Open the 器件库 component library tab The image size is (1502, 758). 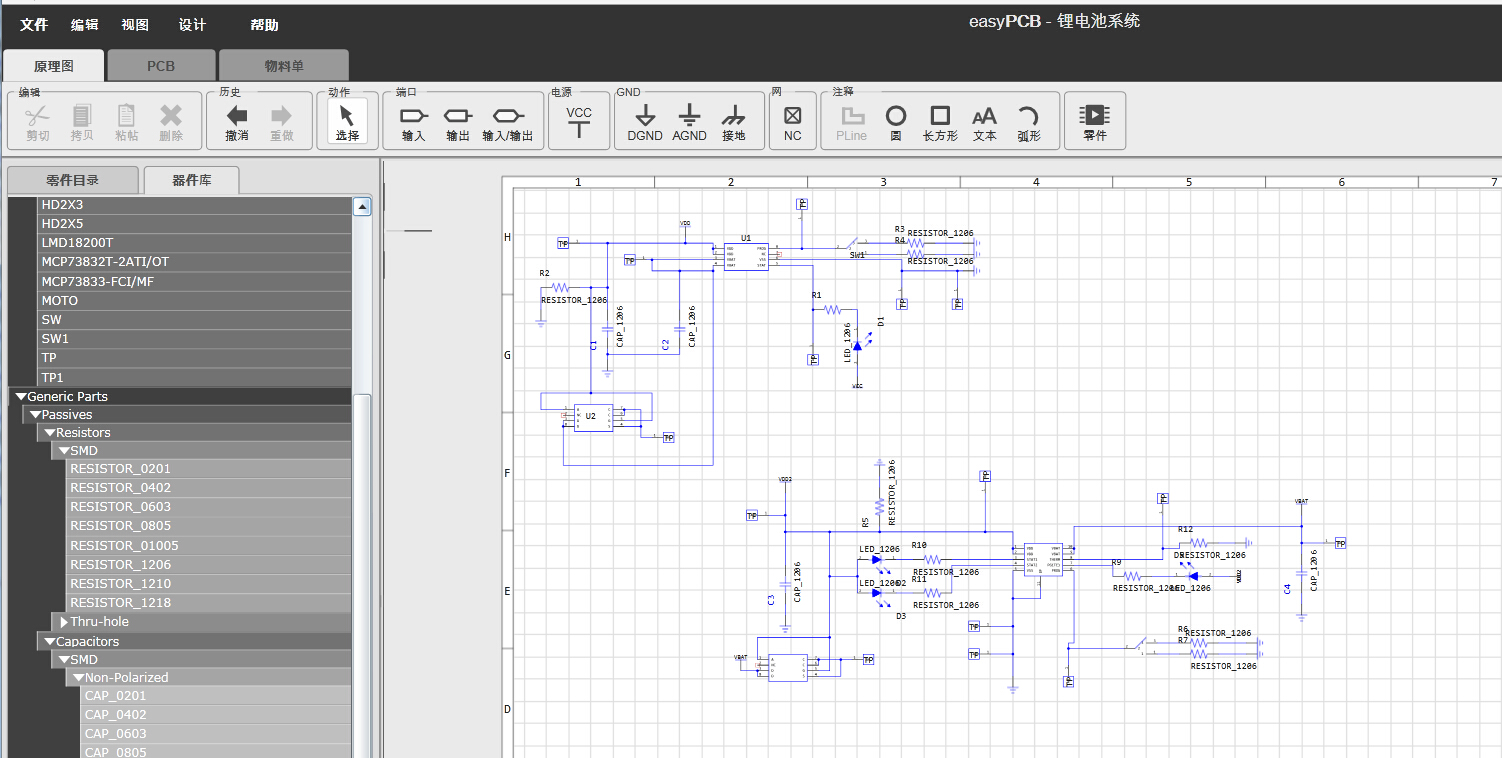pos(191,181)
